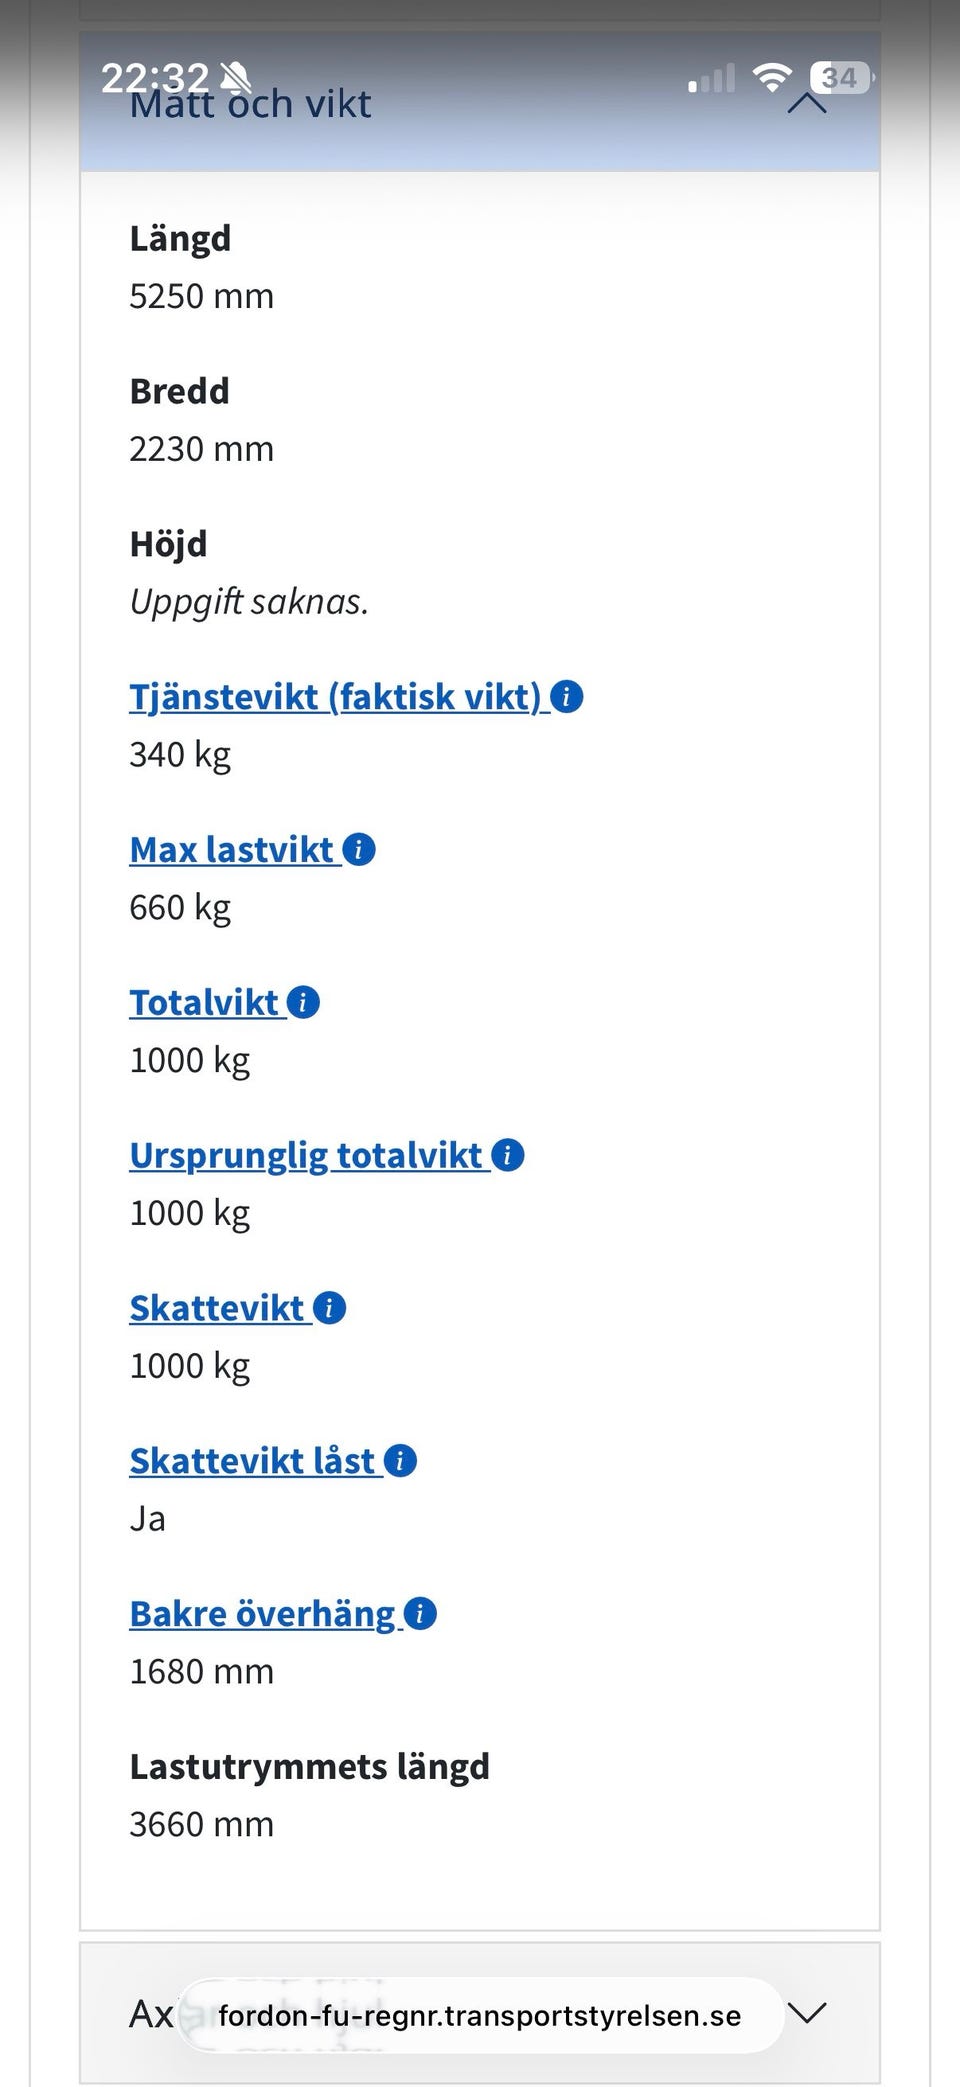Viewport: 960px width, 2087px height.
Task: Open info icon beside Totalvikt
Action: coord(303,1002)
